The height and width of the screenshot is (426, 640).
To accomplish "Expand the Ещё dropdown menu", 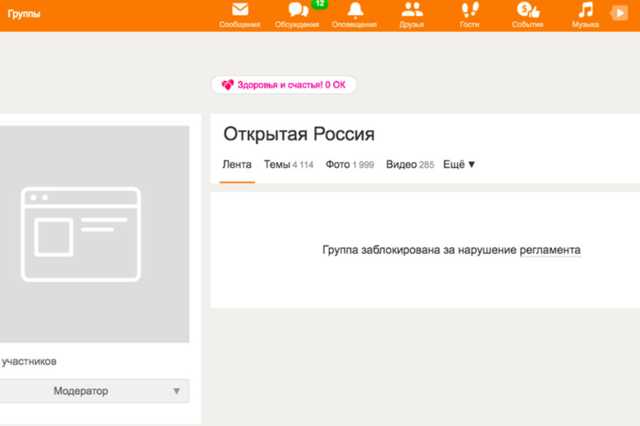I will (459, 164).
